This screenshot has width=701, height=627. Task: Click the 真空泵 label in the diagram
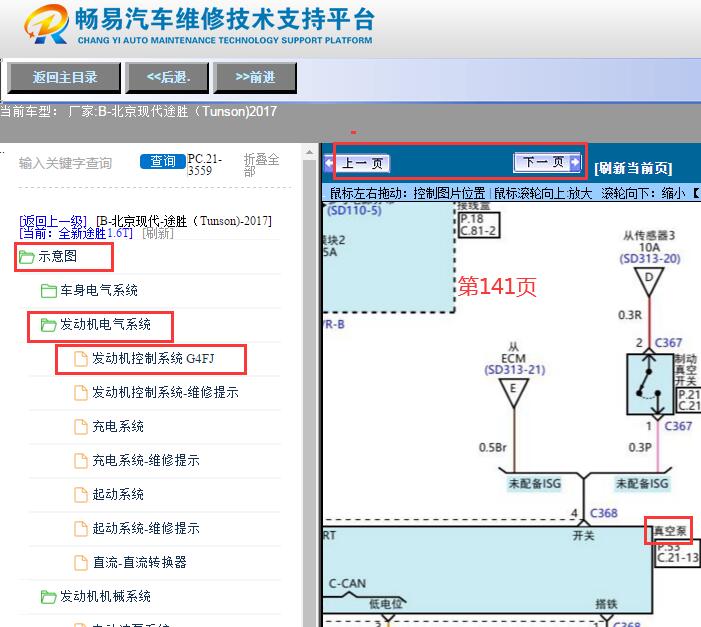670,531
